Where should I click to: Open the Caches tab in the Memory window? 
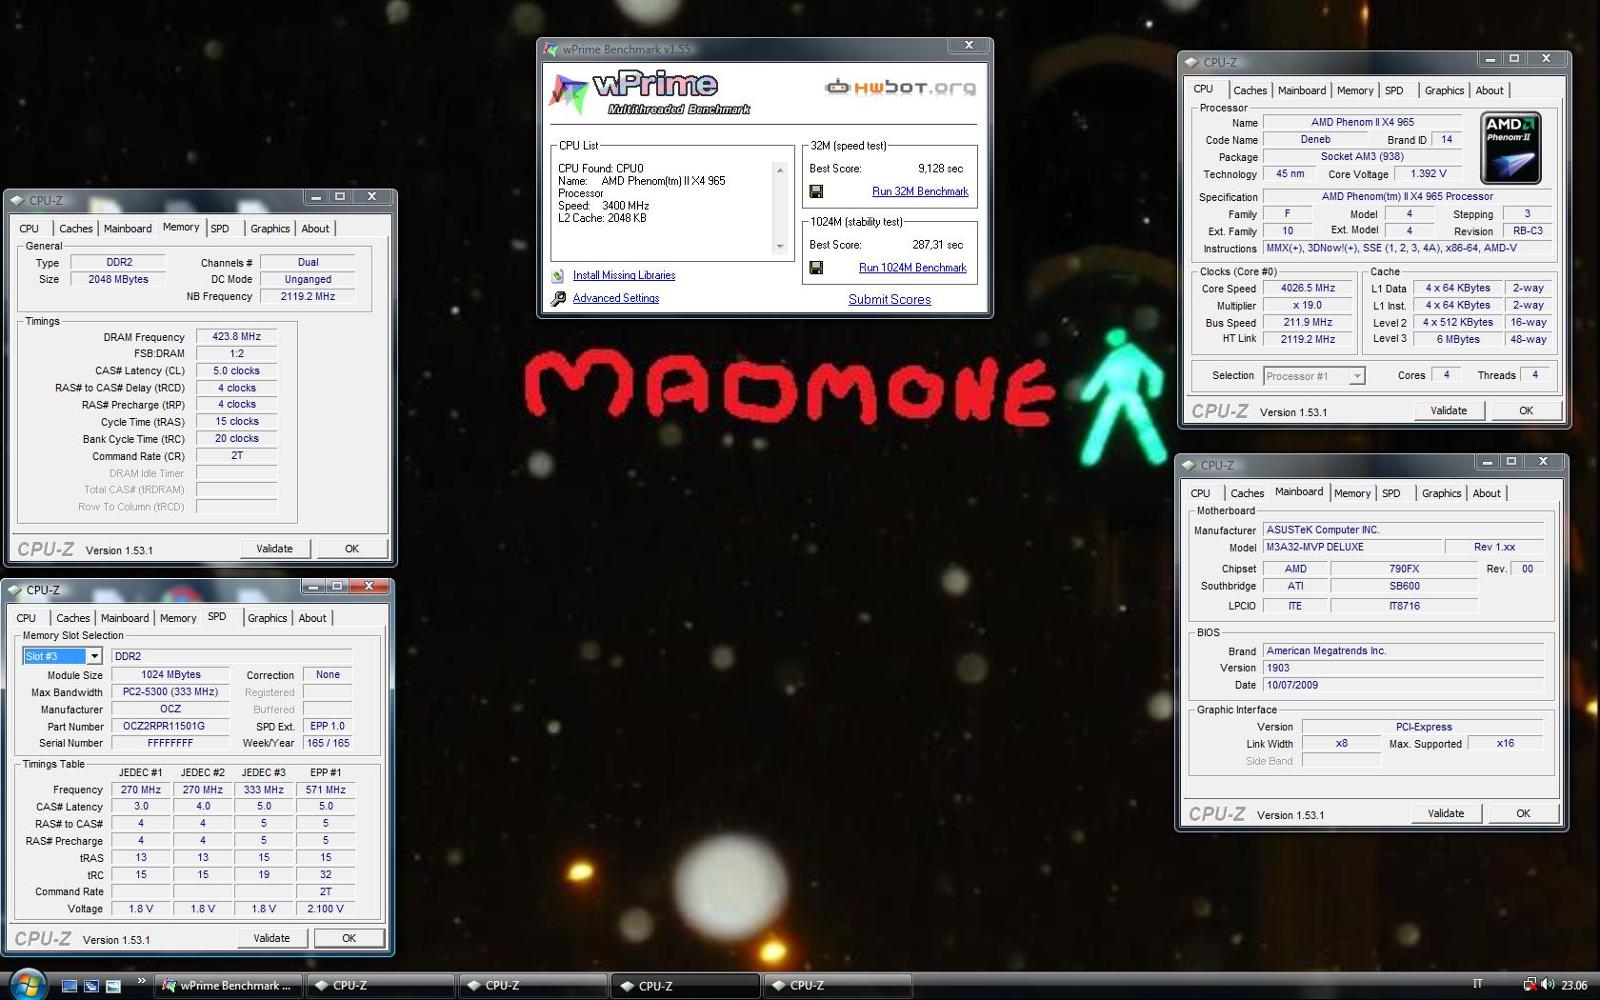(x=76, y=229)
